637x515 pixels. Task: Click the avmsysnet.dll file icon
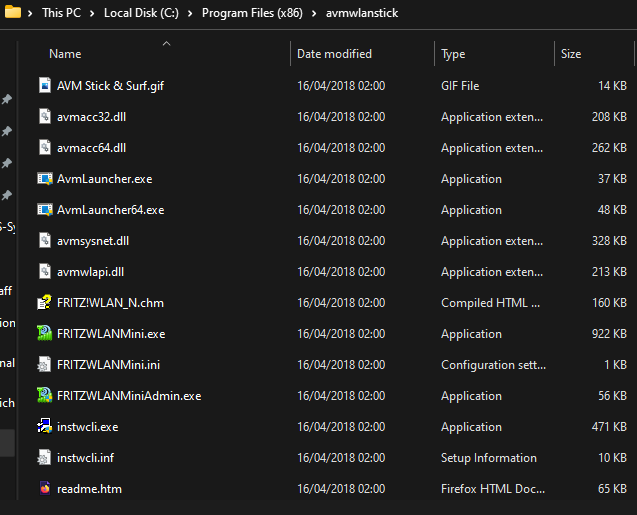point(45,240)
